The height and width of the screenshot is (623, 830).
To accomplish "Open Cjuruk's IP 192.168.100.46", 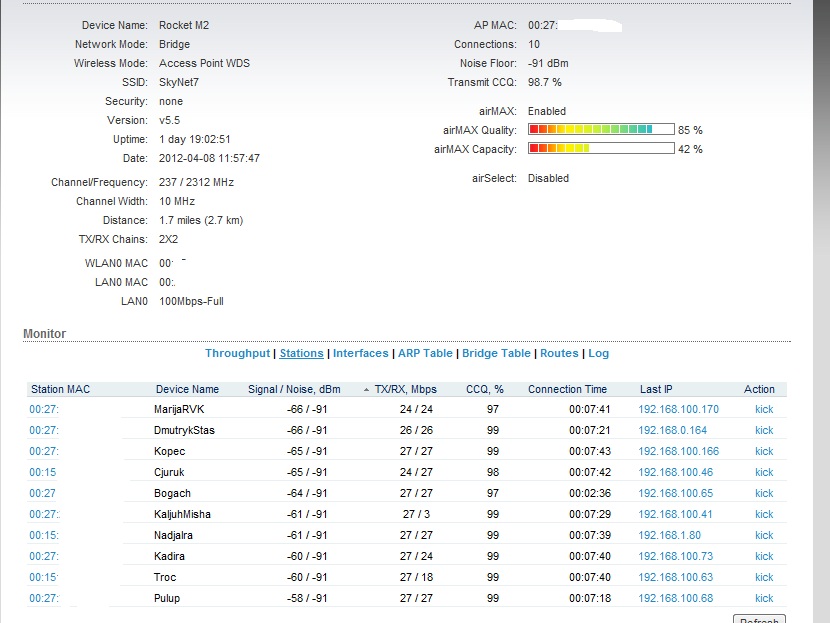I will (675, 472).
